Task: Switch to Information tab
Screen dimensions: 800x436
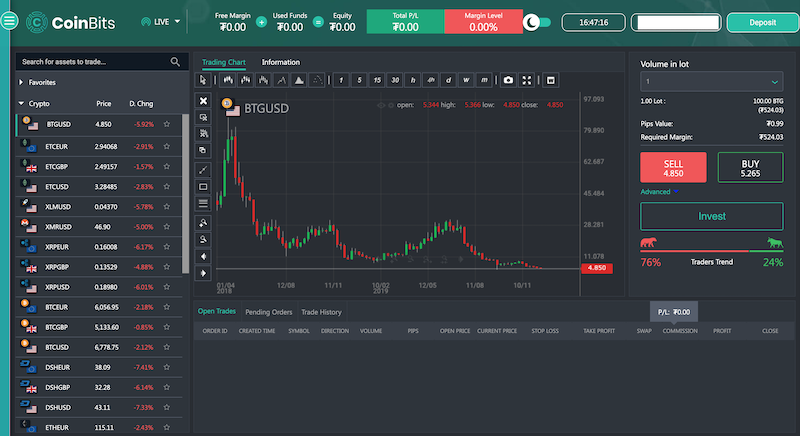Action: pyautogui.click(x=281, y=62)
